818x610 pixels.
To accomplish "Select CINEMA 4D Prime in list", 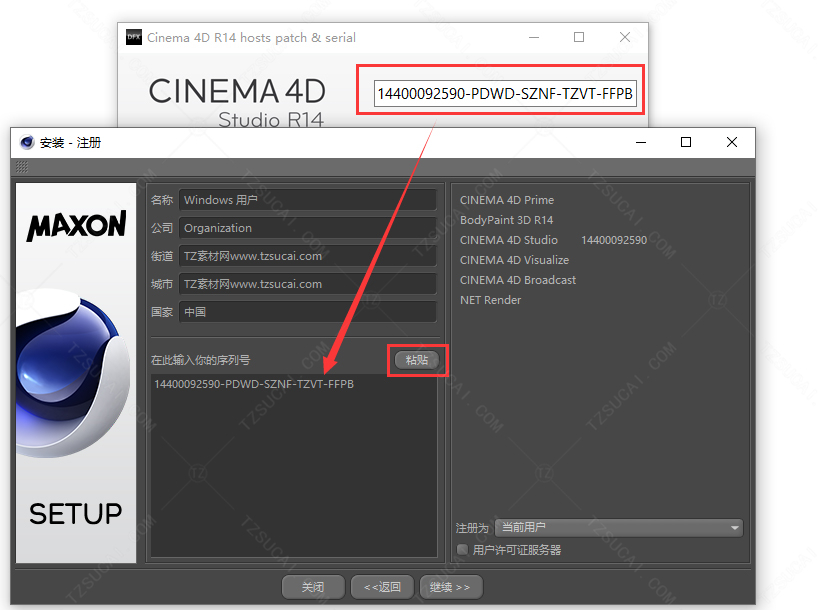I will [x=507, y=200].
